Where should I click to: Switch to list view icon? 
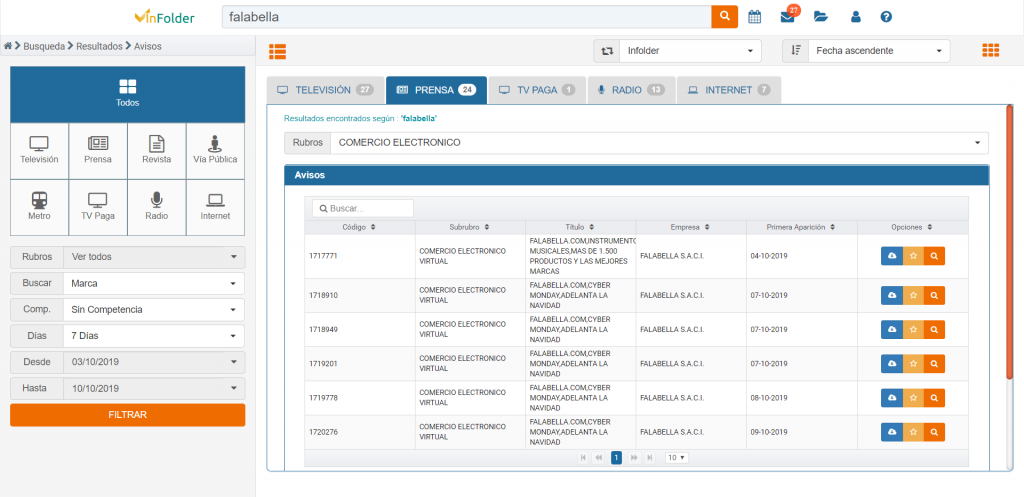coord(278,51)
